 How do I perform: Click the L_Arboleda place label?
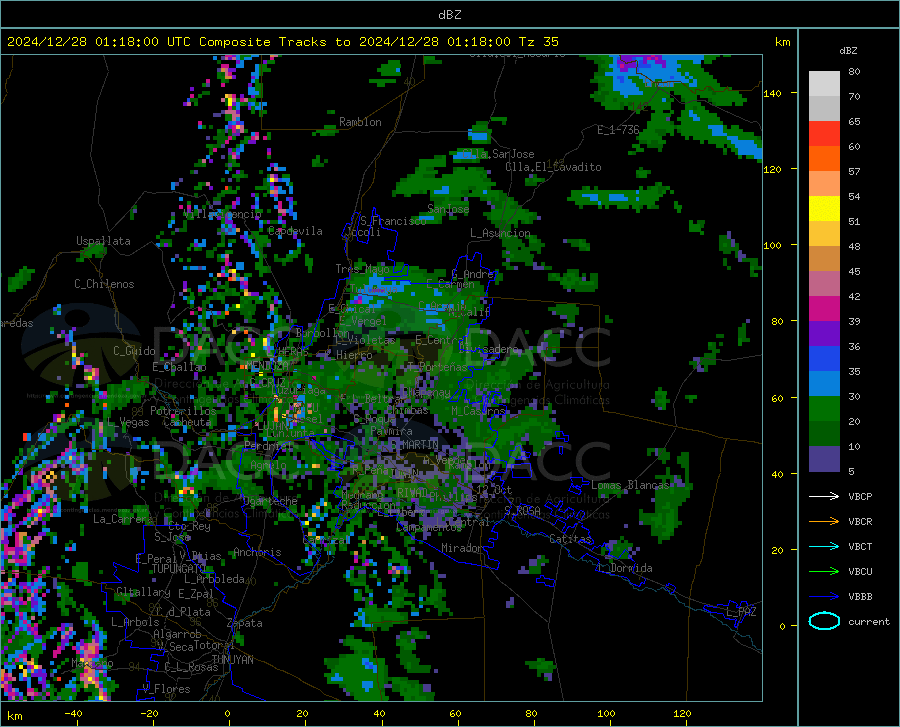(214, 579)
